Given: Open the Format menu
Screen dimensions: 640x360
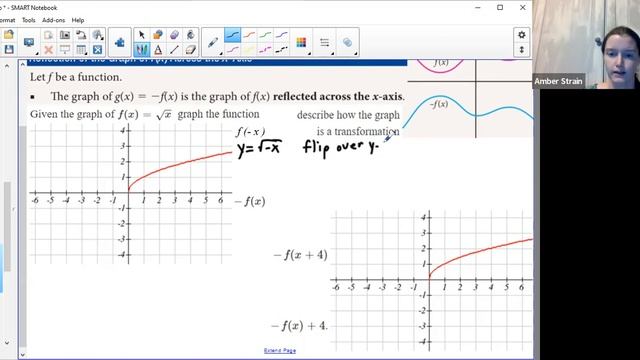Looking at the screenshot, I should (7, 20).
